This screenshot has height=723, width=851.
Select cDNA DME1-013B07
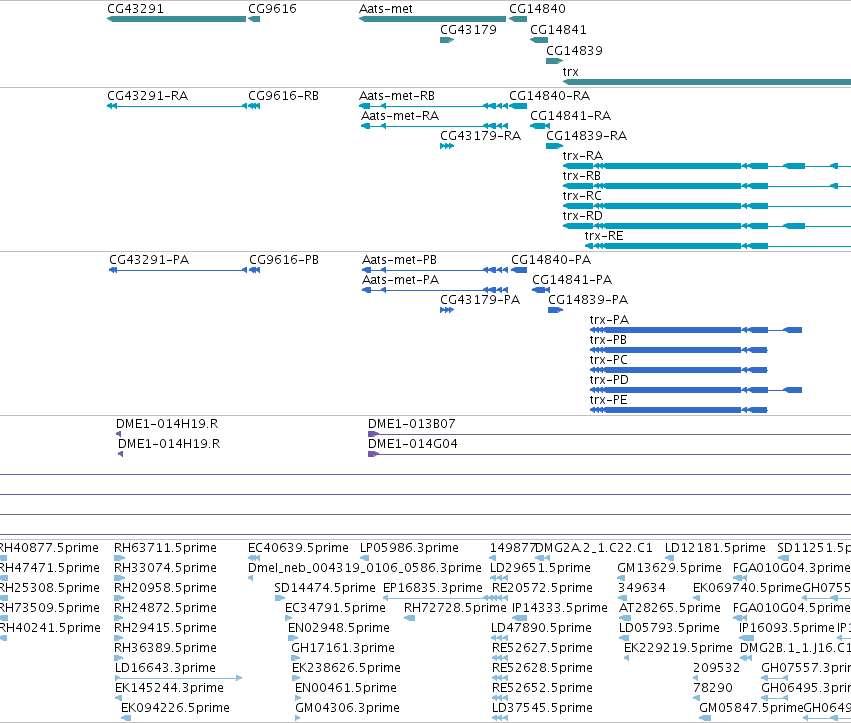(412, 424)
